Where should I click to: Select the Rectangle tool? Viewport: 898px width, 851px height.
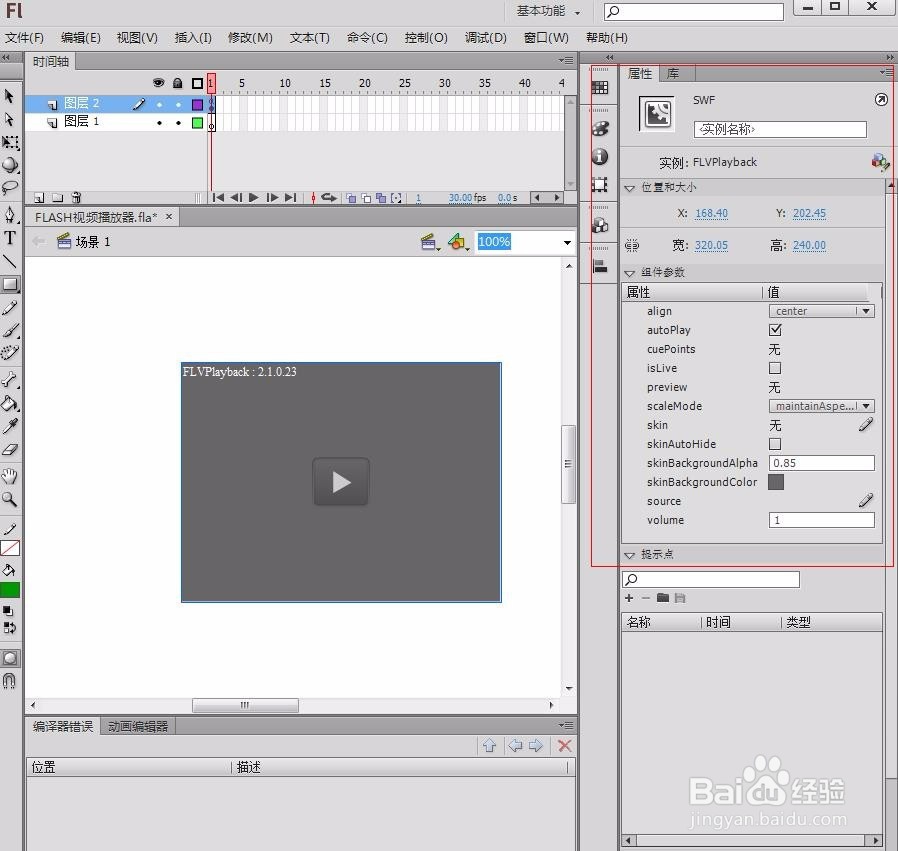pyautogui.click(x=10, y=285)
